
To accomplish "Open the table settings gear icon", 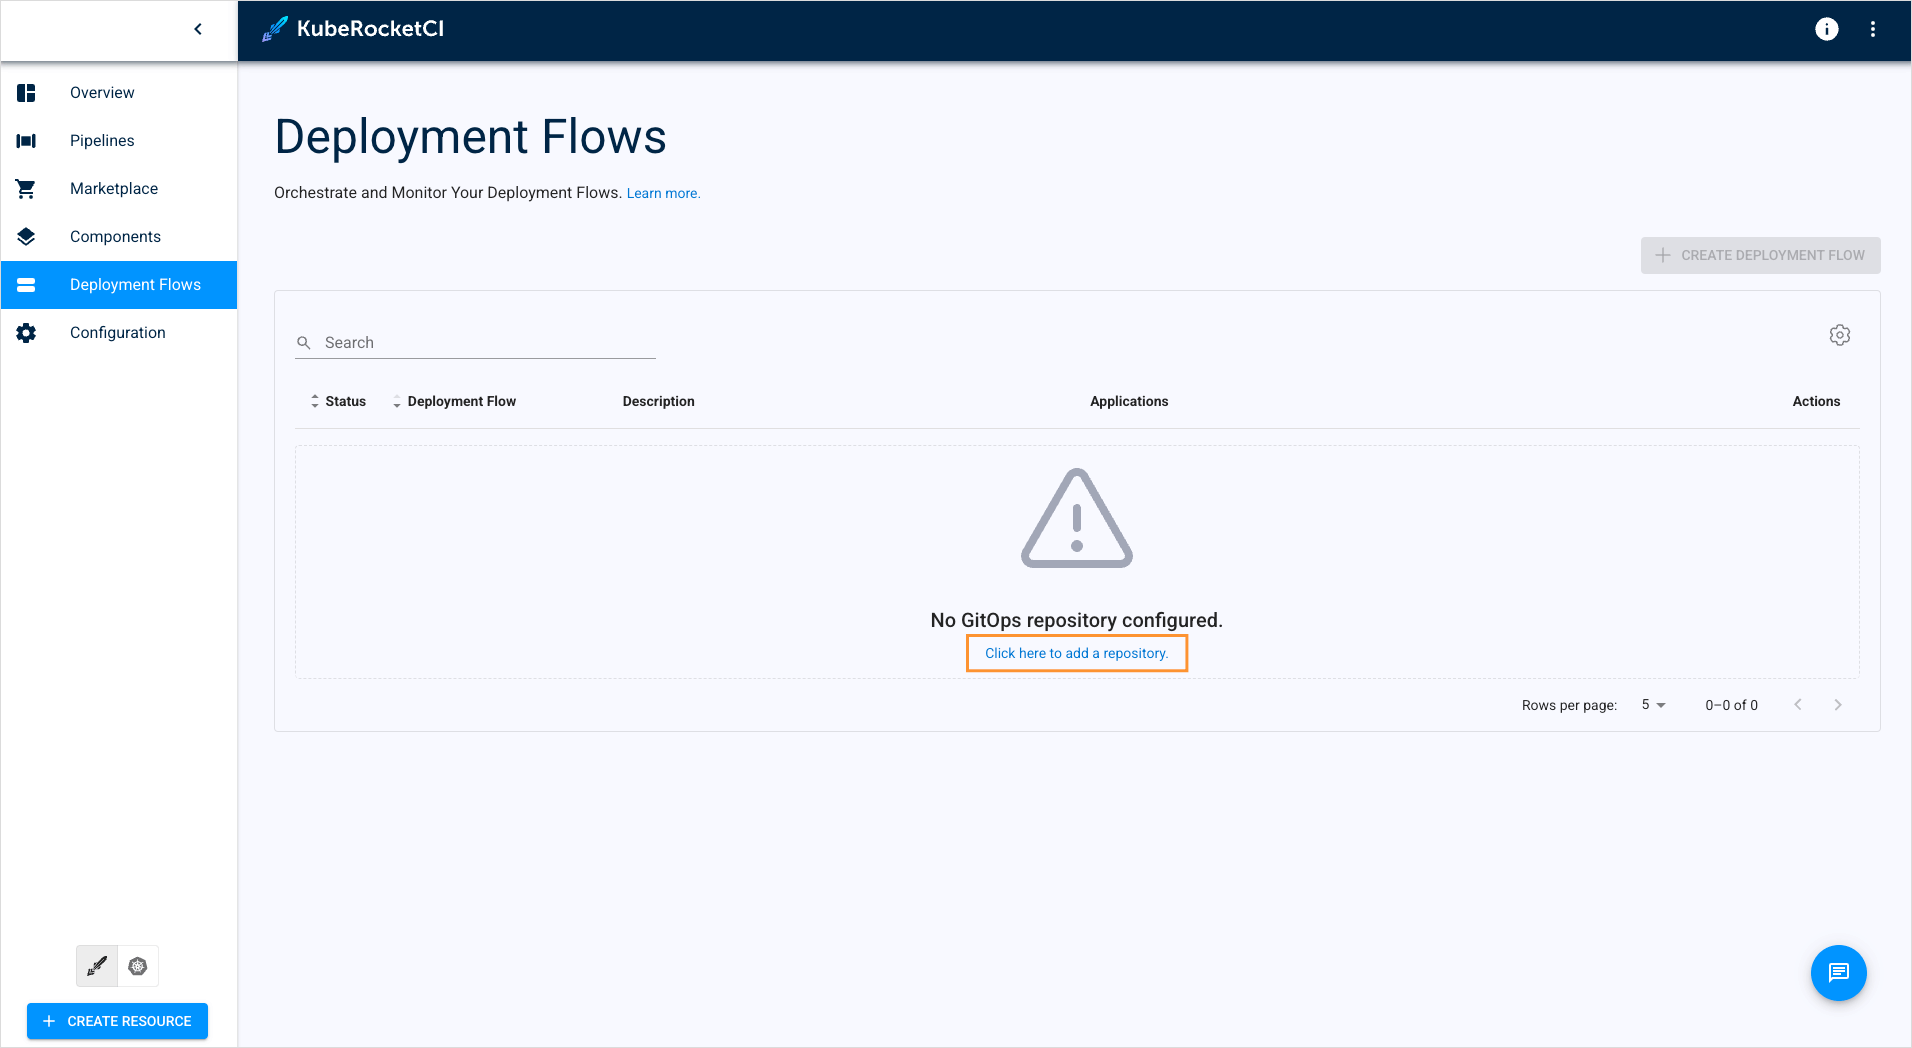I will (1840, 334).
